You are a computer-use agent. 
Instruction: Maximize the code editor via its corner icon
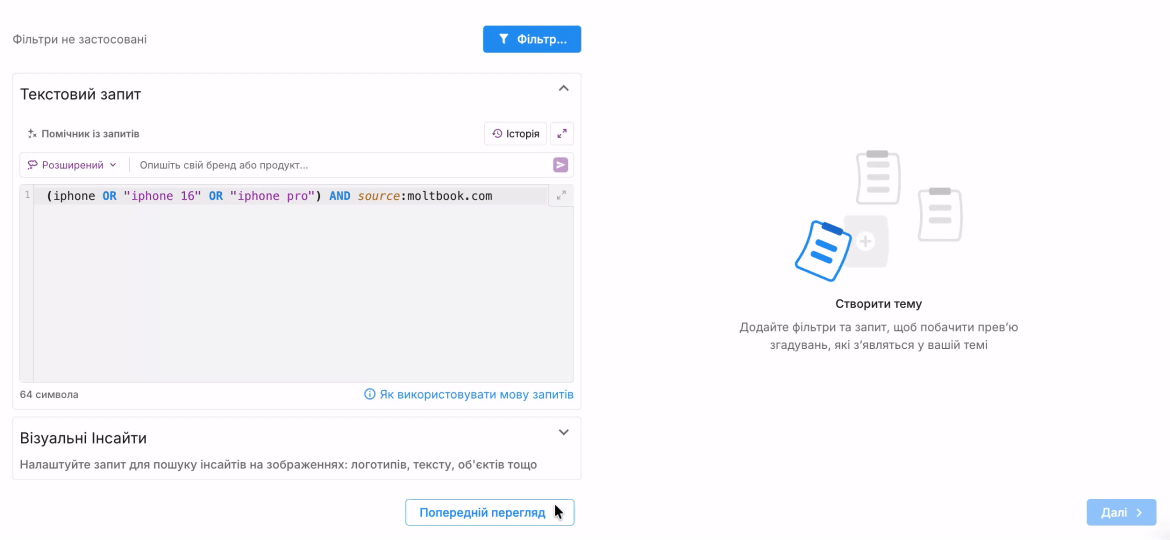coord(561,196)
